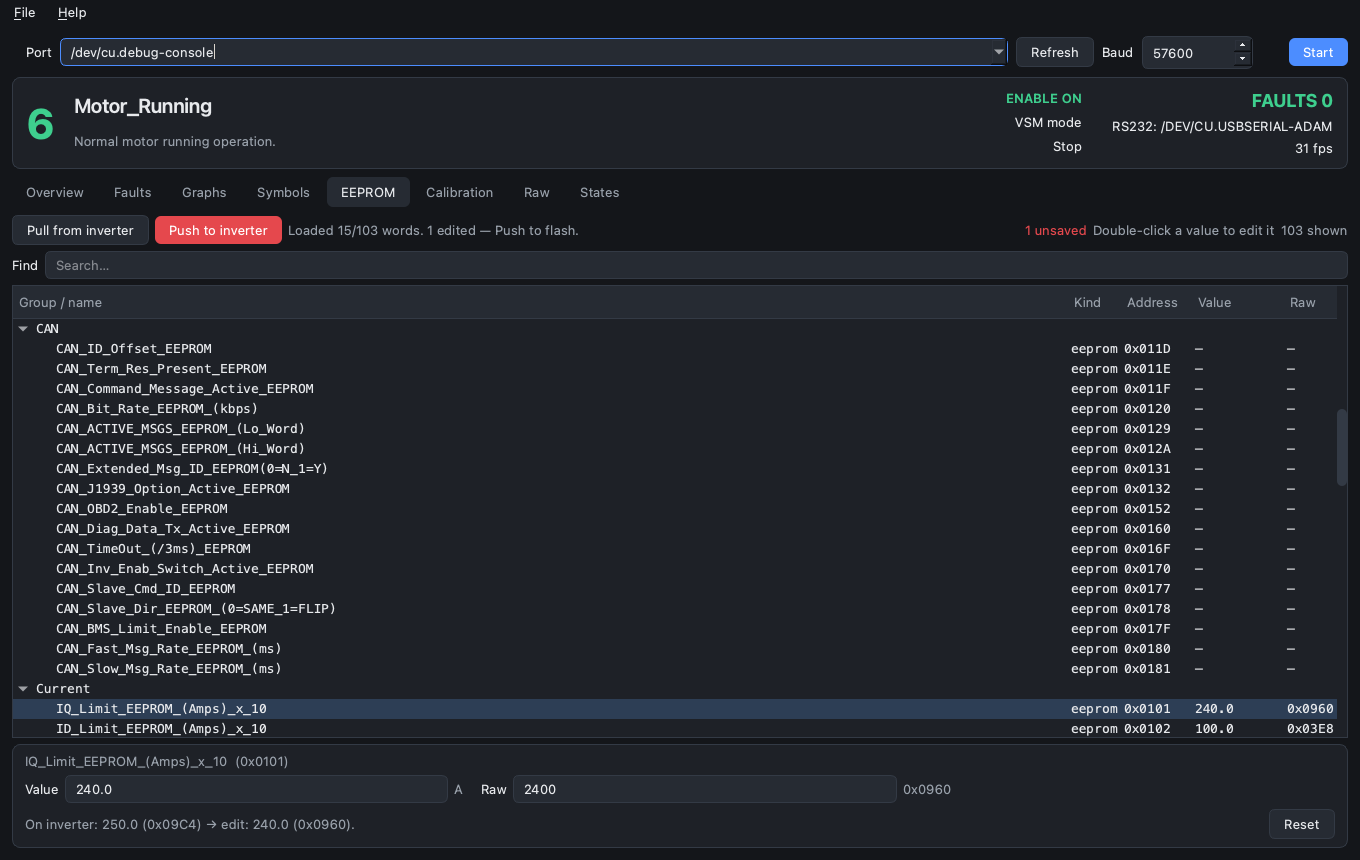Select the CAN_Bit_Rate_EEPROM_(kbps) row
Image resolution: width=1360 pixels, height=860 pixels.
pyautogui.click(x=674, y=408)
